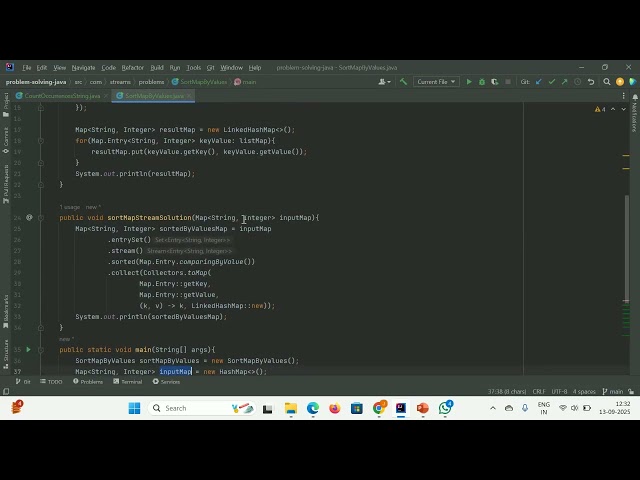
Task: Push commits with the Git arrow icon
Action: pos(564,82)
